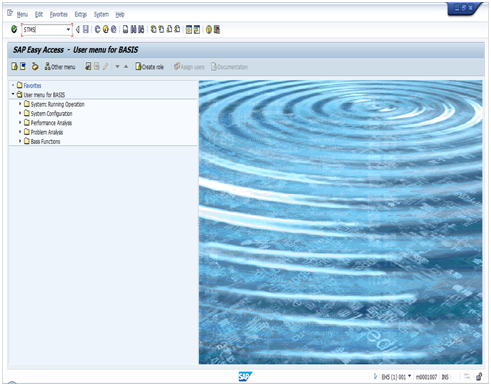
Task: Click the First Page icon
Action: click(153, 29)
